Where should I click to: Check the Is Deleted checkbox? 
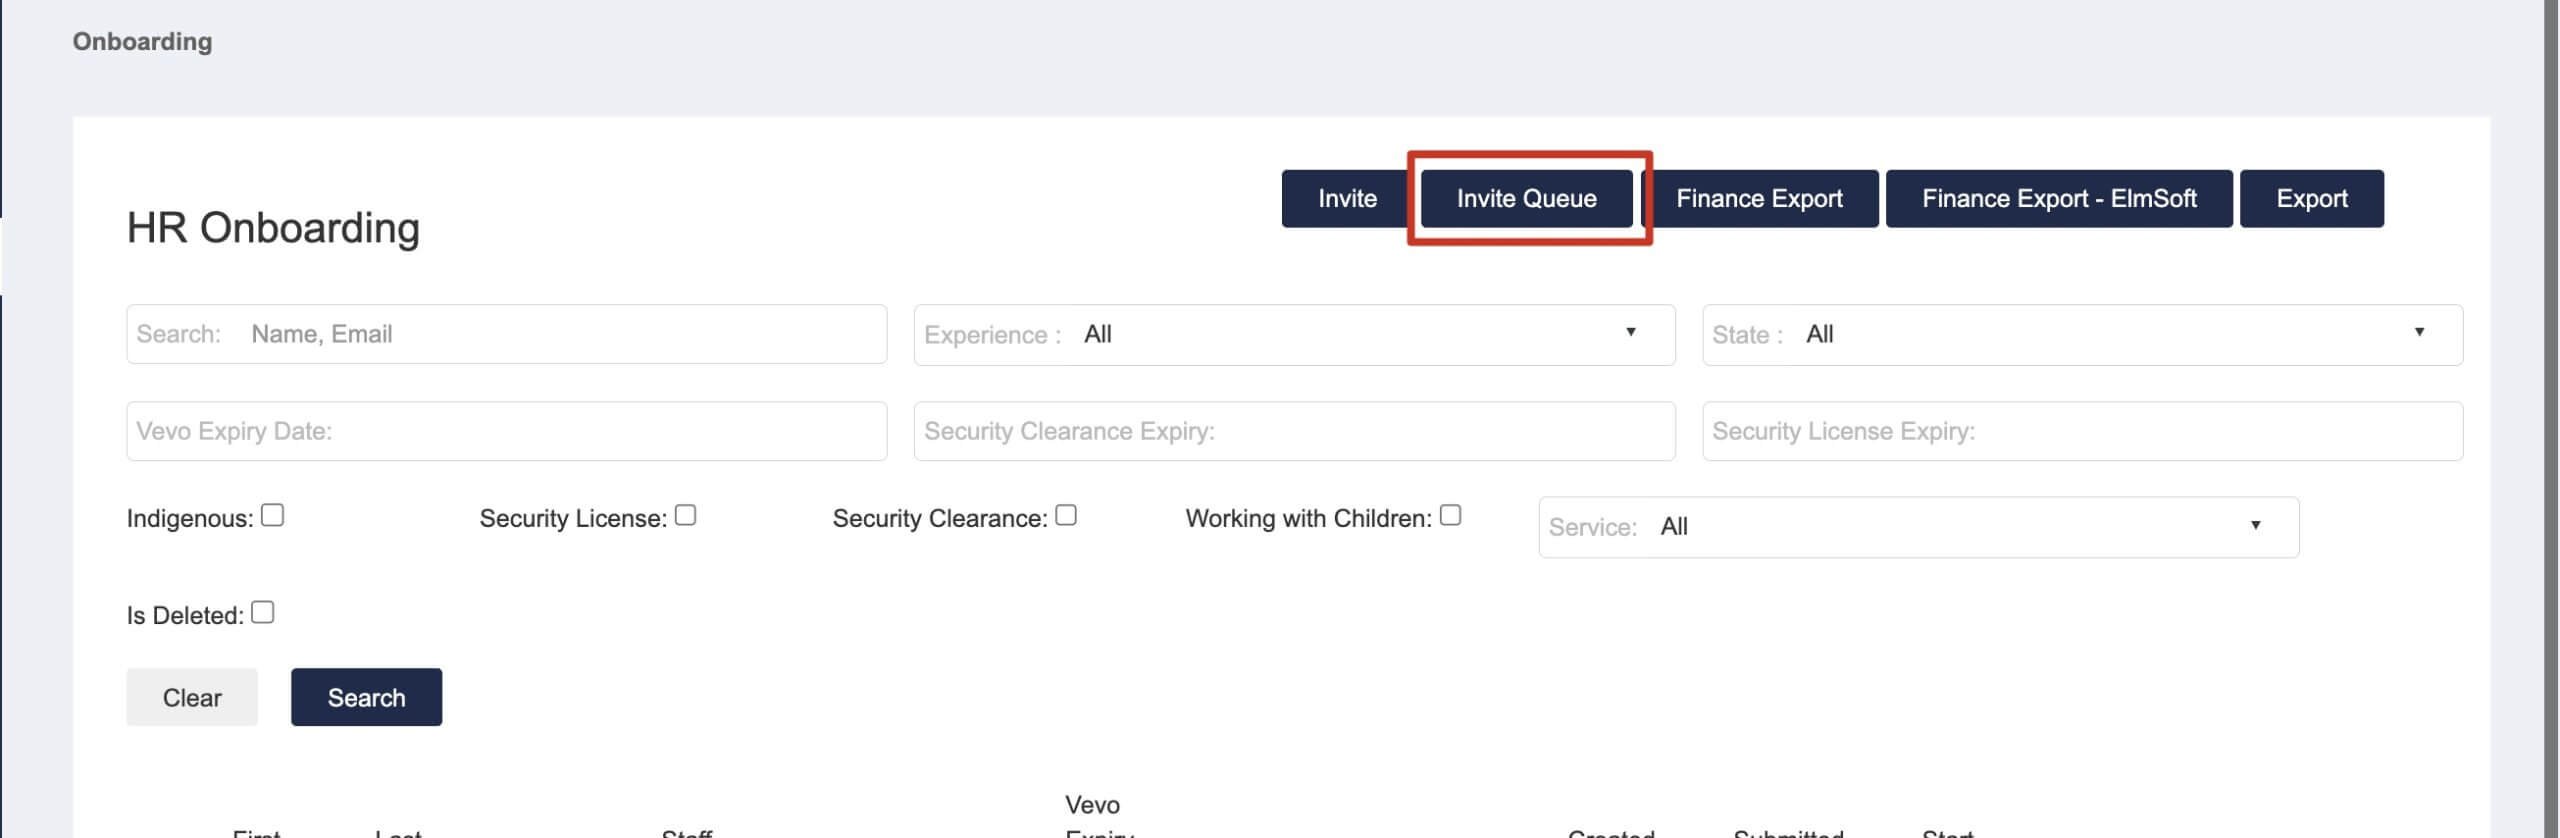[x=262, y=612]
